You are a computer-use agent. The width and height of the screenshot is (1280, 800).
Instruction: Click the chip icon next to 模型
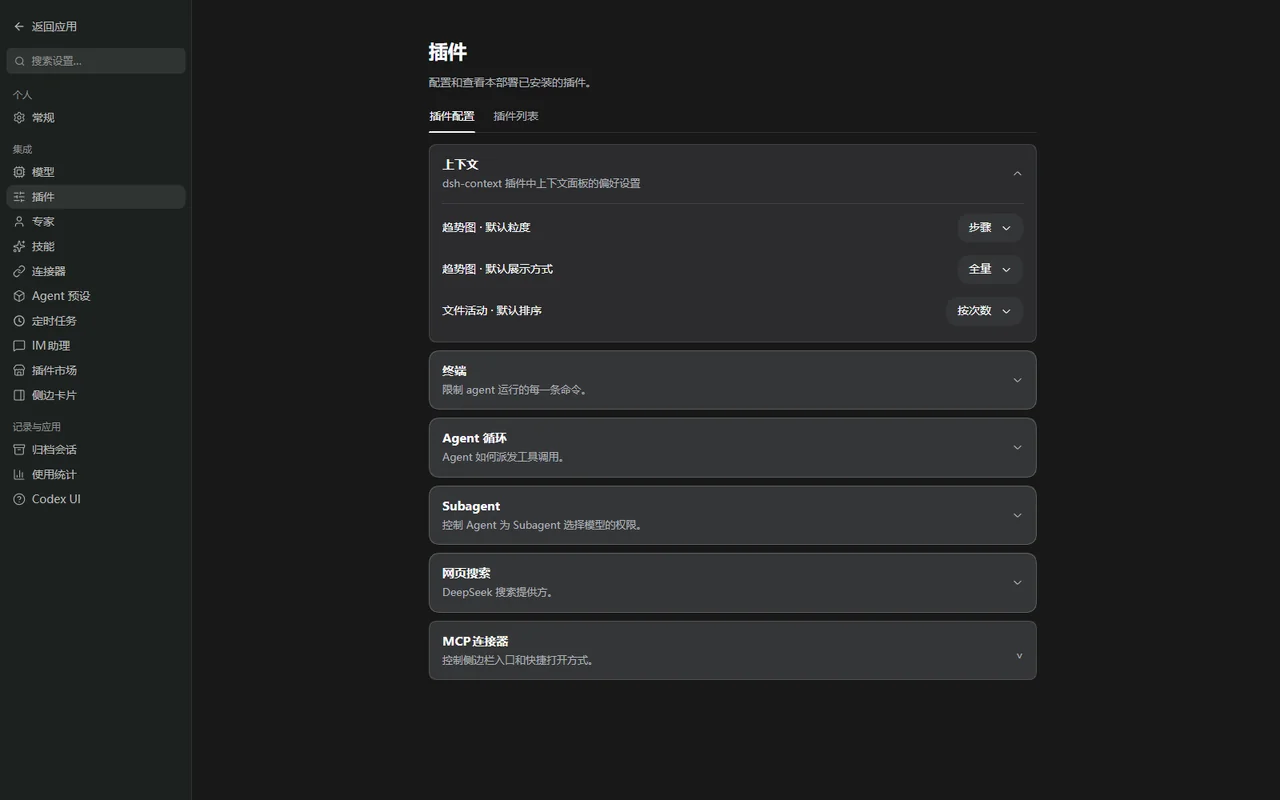(19, 172)
